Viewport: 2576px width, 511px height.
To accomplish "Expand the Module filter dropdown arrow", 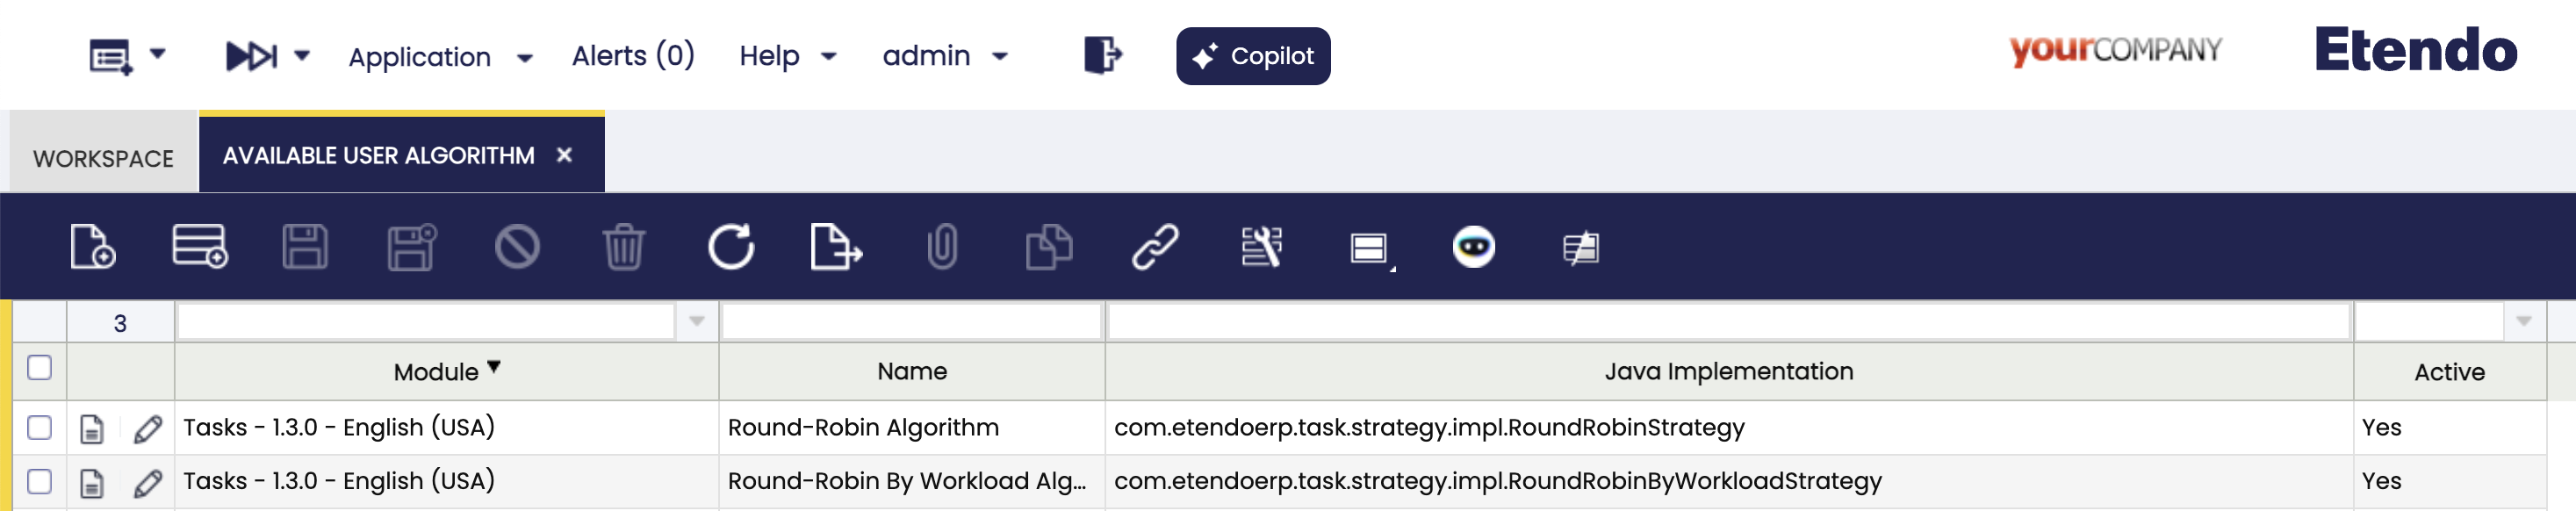I will (x=697, y=322).
